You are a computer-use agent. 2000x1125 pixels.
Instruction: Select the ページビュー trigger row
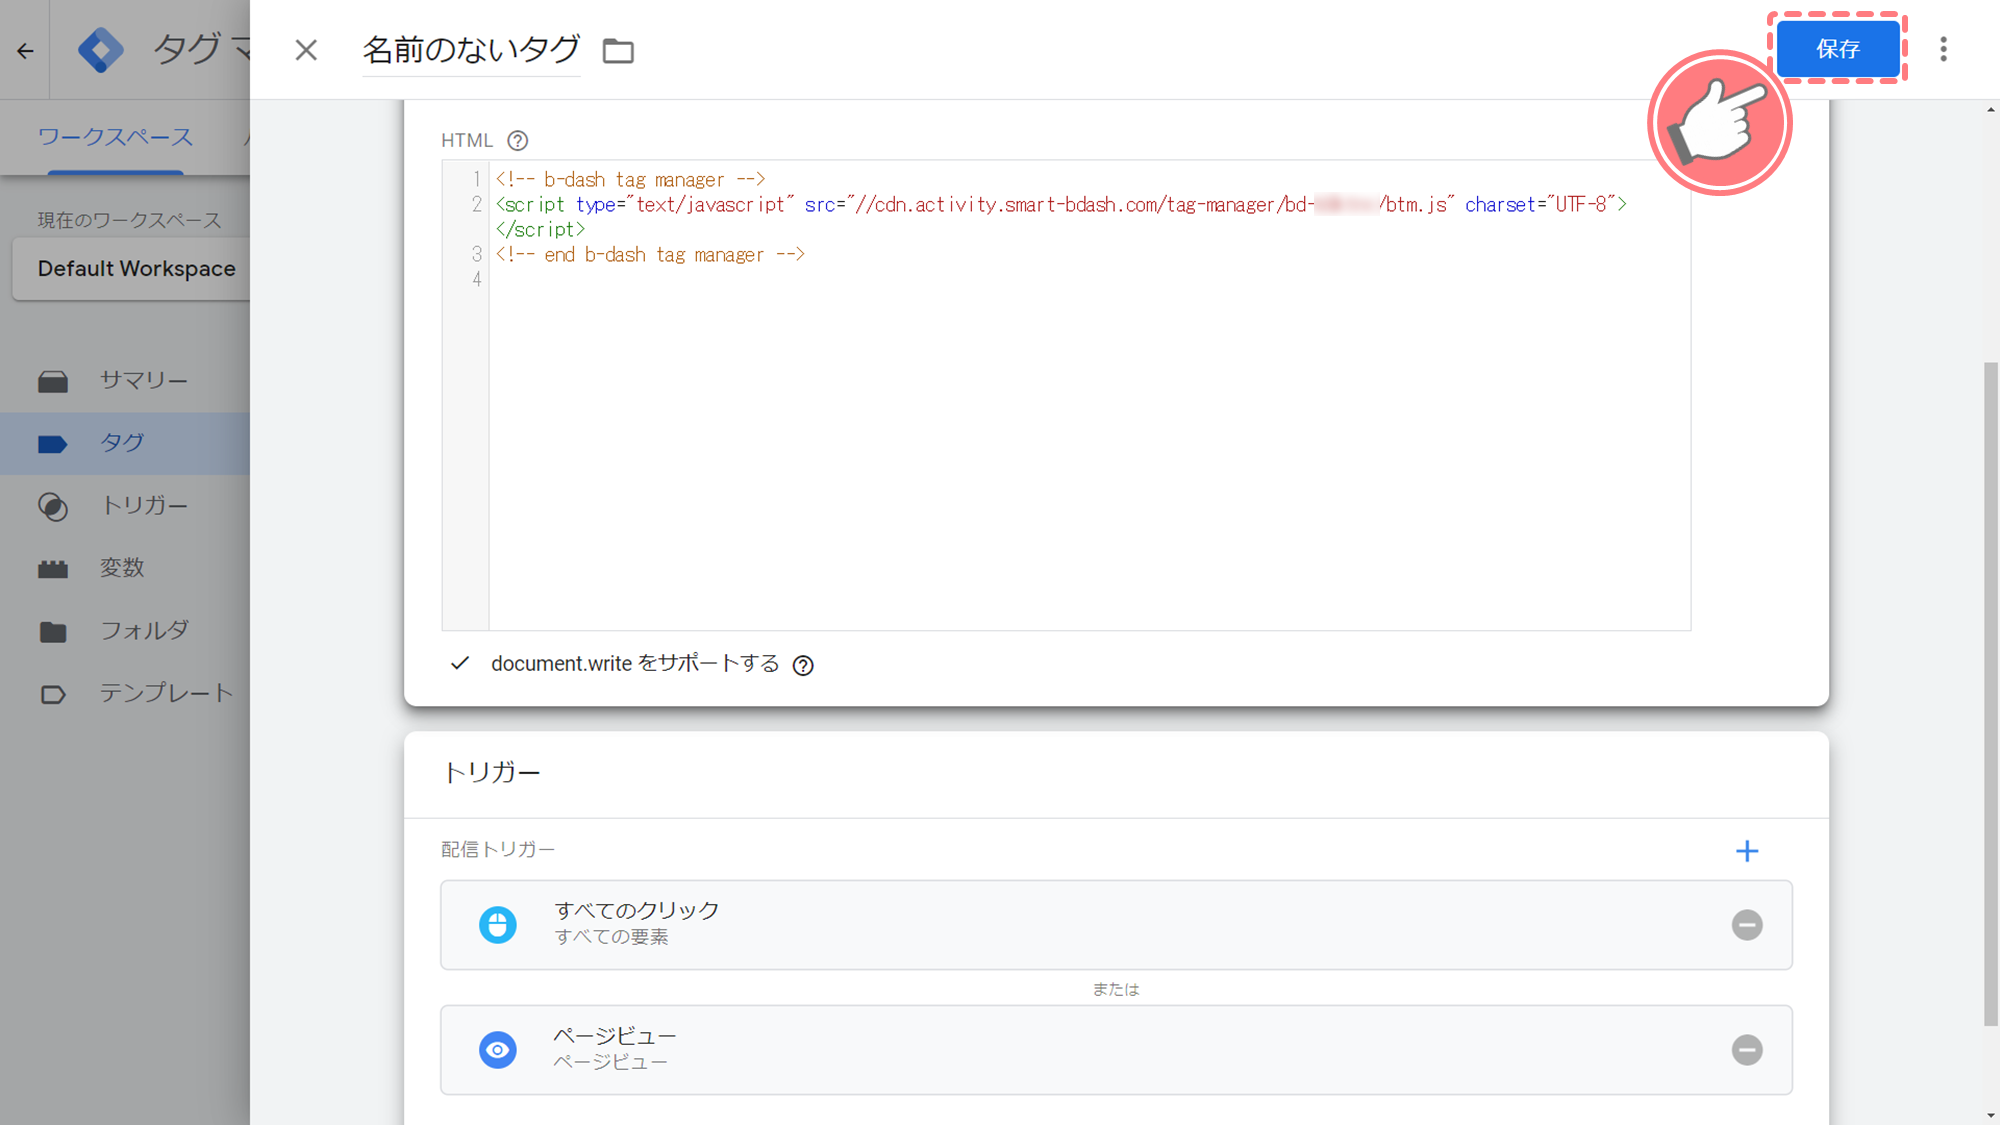click(1116, 1050)
